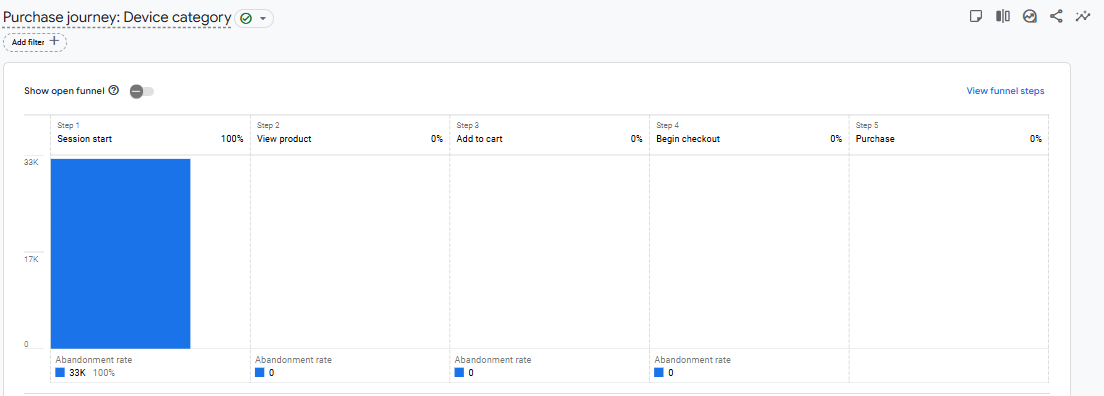Toggle the Show open funnel switch

[x=142, y=92]
